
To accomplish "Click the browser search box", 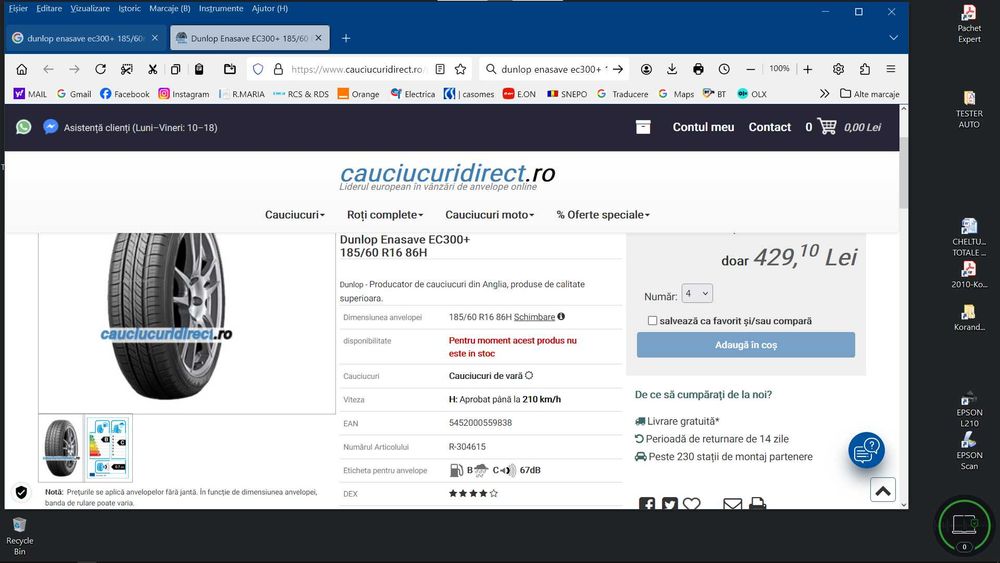I will [554, 69].
